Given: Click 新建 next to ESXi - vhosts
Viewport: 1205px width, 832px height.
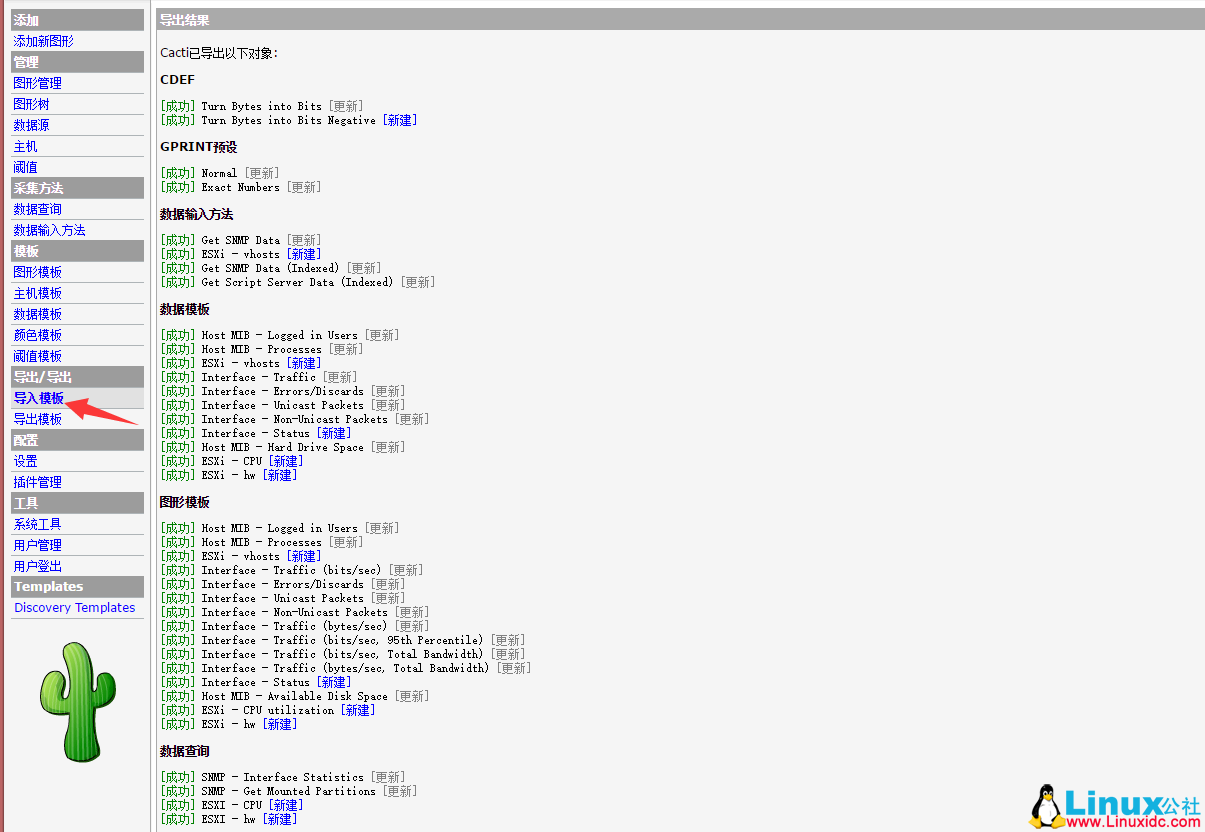Looking at the screenshot, I should pyautogui.click(x=304, y=253).
